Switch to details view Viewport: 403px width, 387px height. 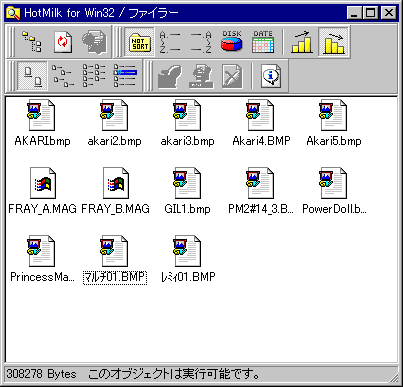tap(125, 76)
